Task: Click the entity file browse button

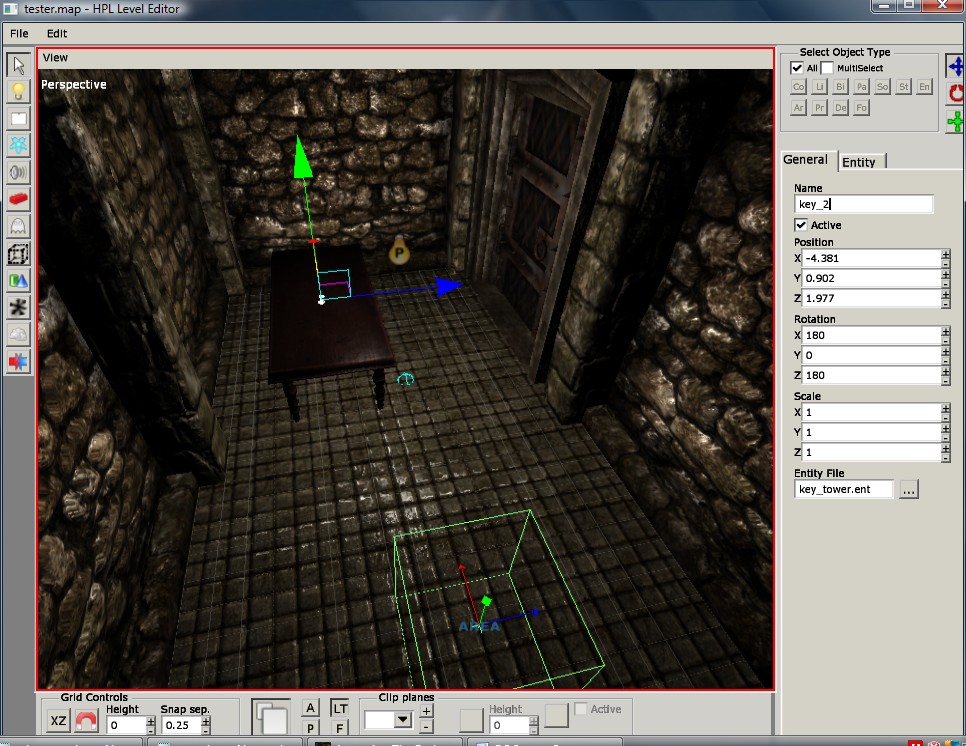Action: click(x=908, y=490)
